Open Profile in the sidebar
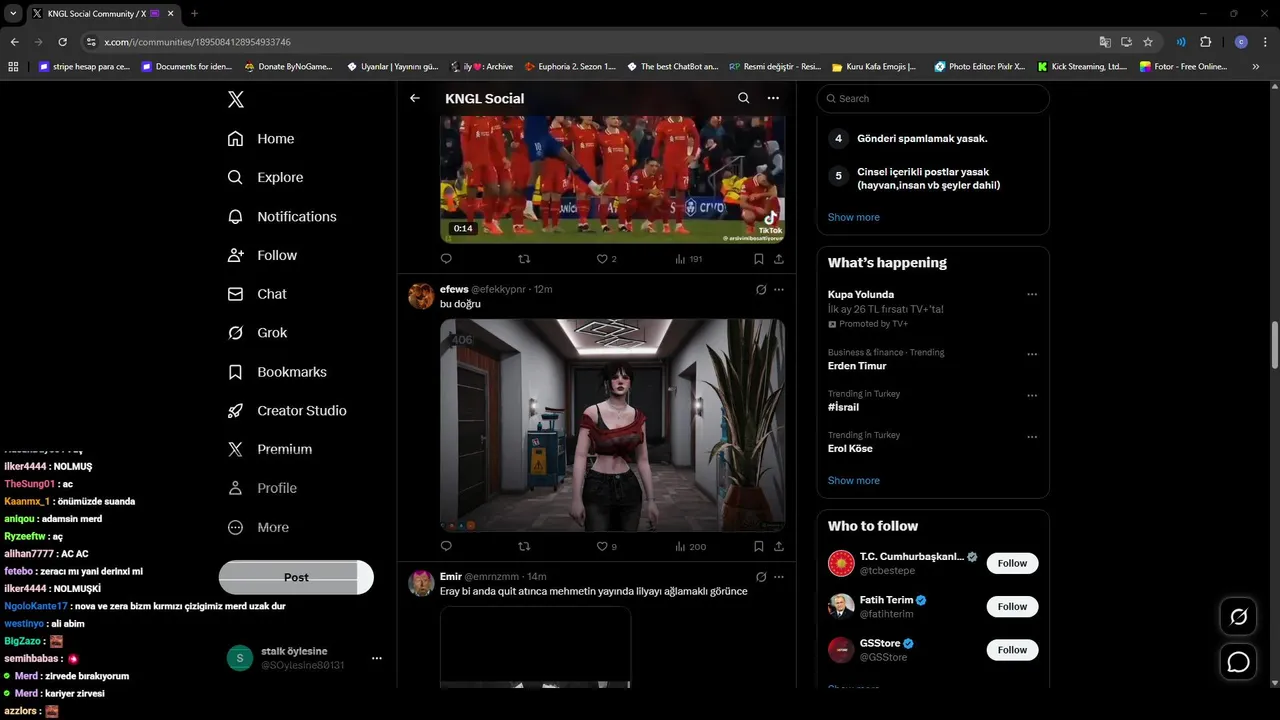1280x720 pixels. tap(262, 488)
